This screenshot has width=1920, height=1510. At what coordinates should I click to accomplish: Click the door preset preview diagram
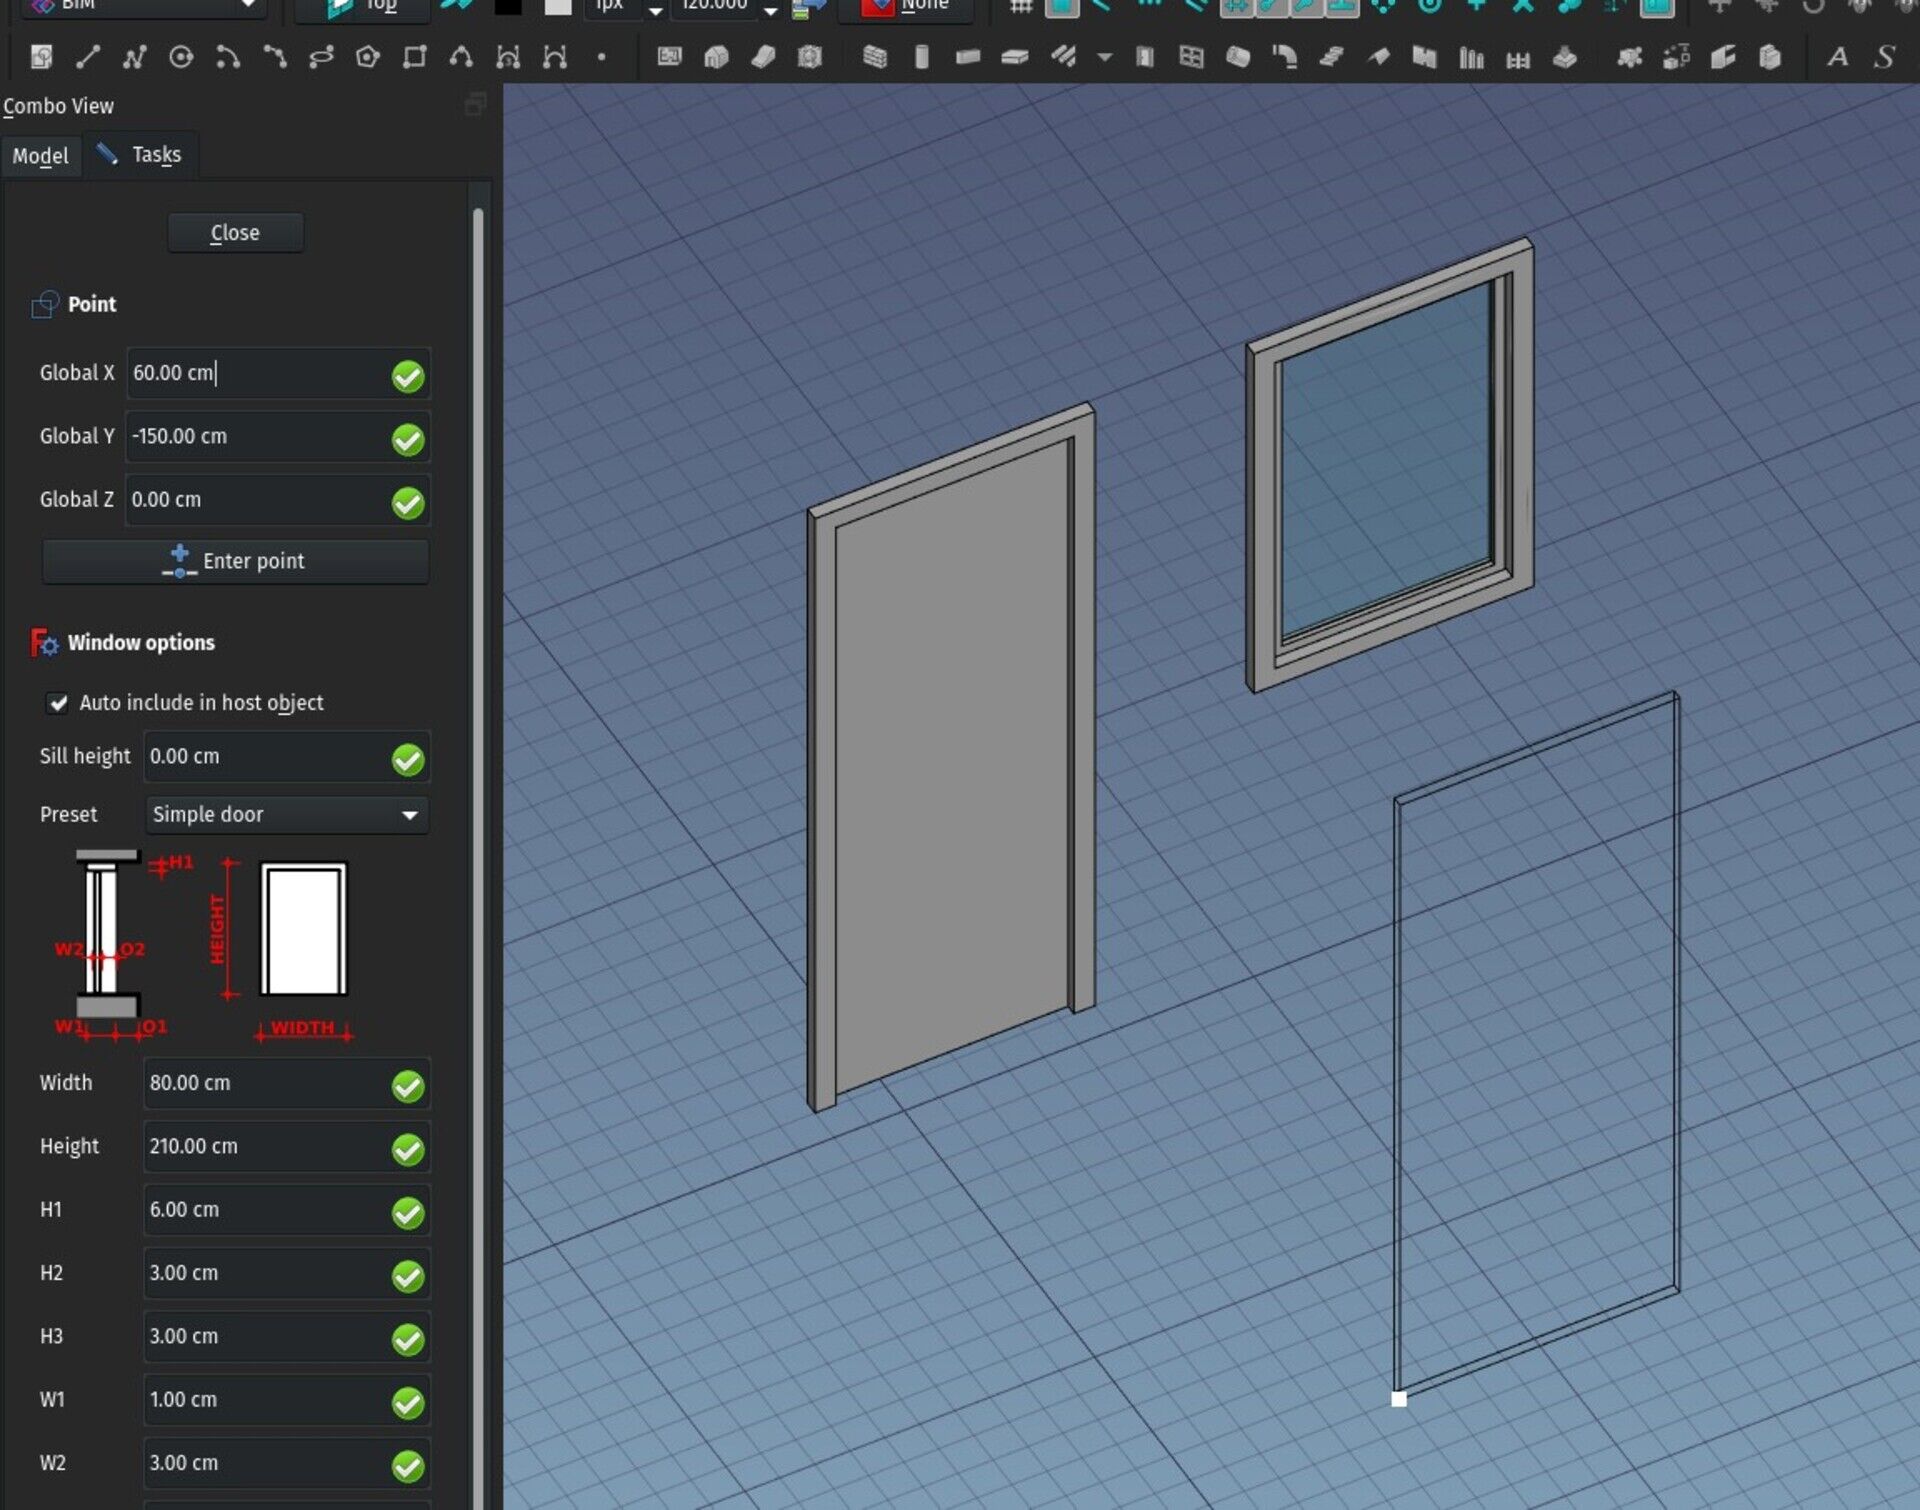(x=205, y=945)
